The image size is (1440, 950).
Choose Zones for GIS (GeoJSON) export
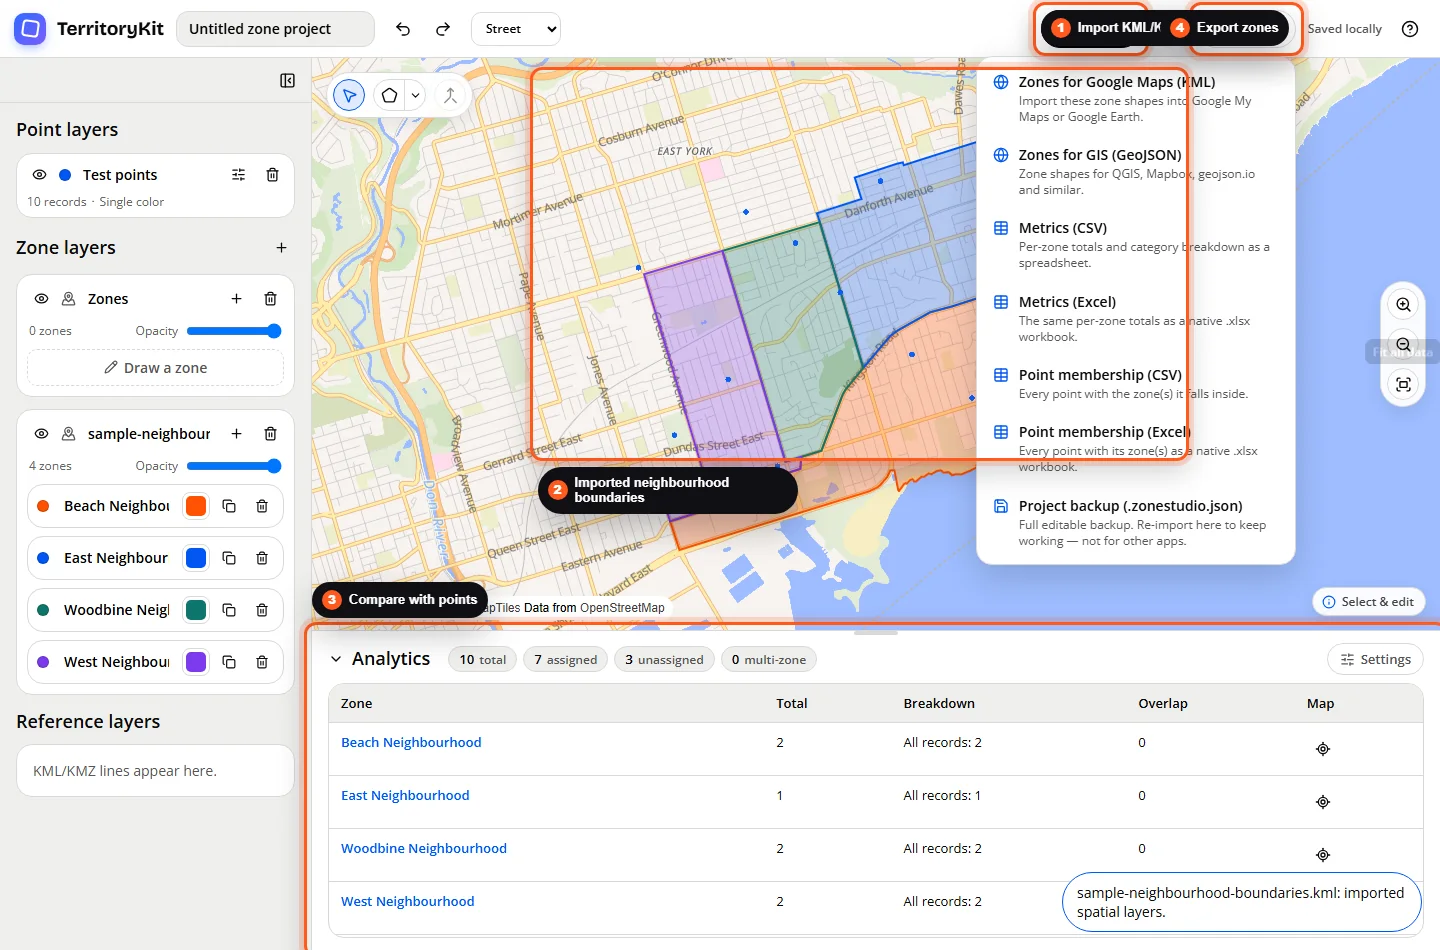pyautogui.click(x=1135, y=172)
